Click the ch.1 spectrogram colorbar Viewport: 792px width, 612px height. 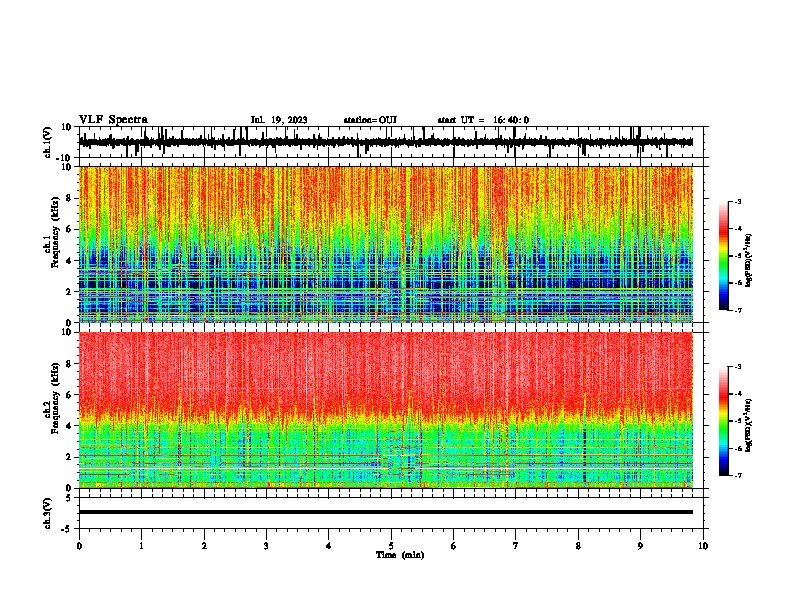[x=723, y=256]
